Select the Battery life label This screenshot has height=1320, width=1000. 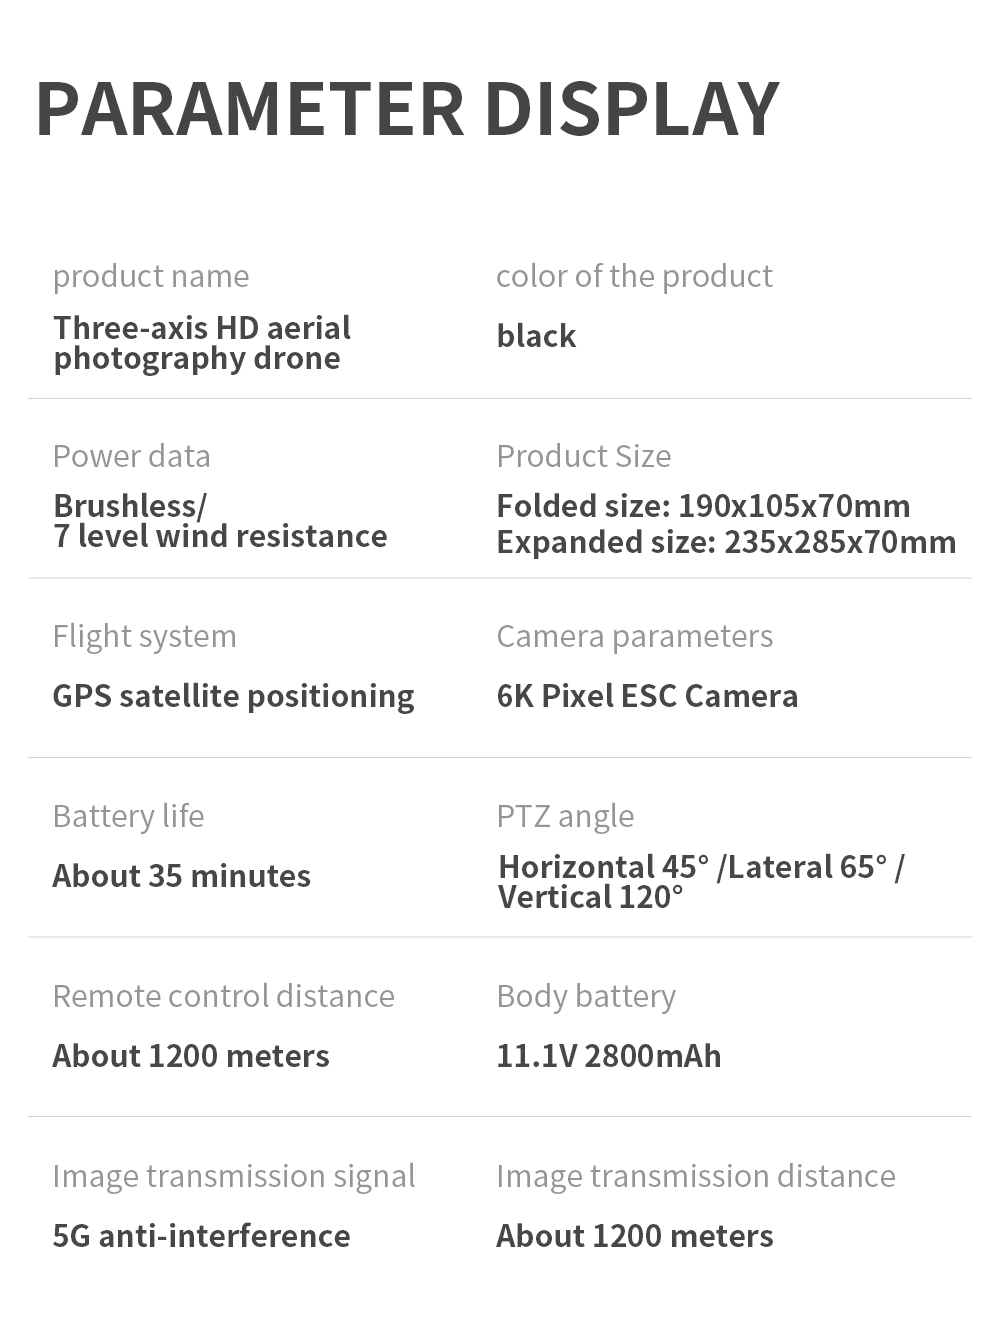pyautogui.click(x=129, y=816)
